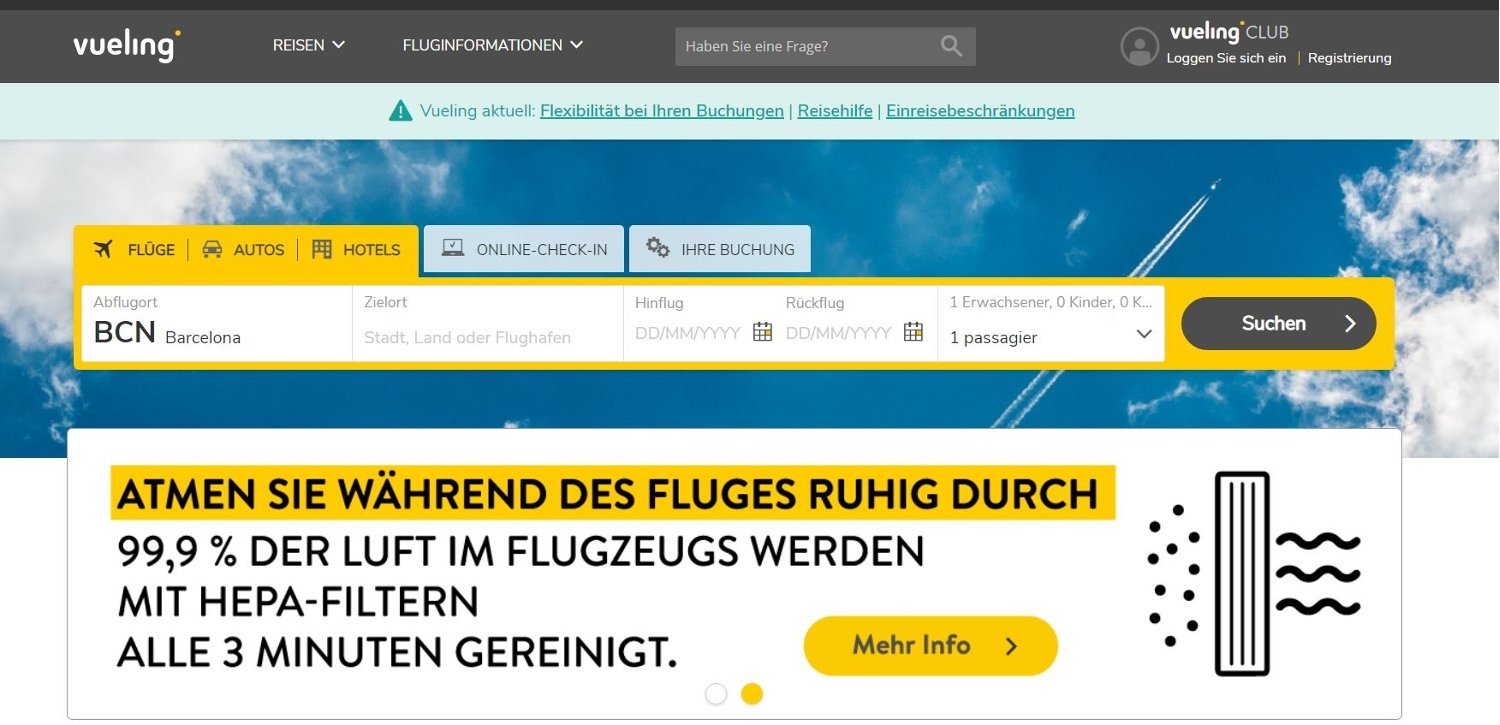Click the car icon on Autos tab
Image resolution: width=1500 pixels, height=725 pixels.
tap(212, 249)
